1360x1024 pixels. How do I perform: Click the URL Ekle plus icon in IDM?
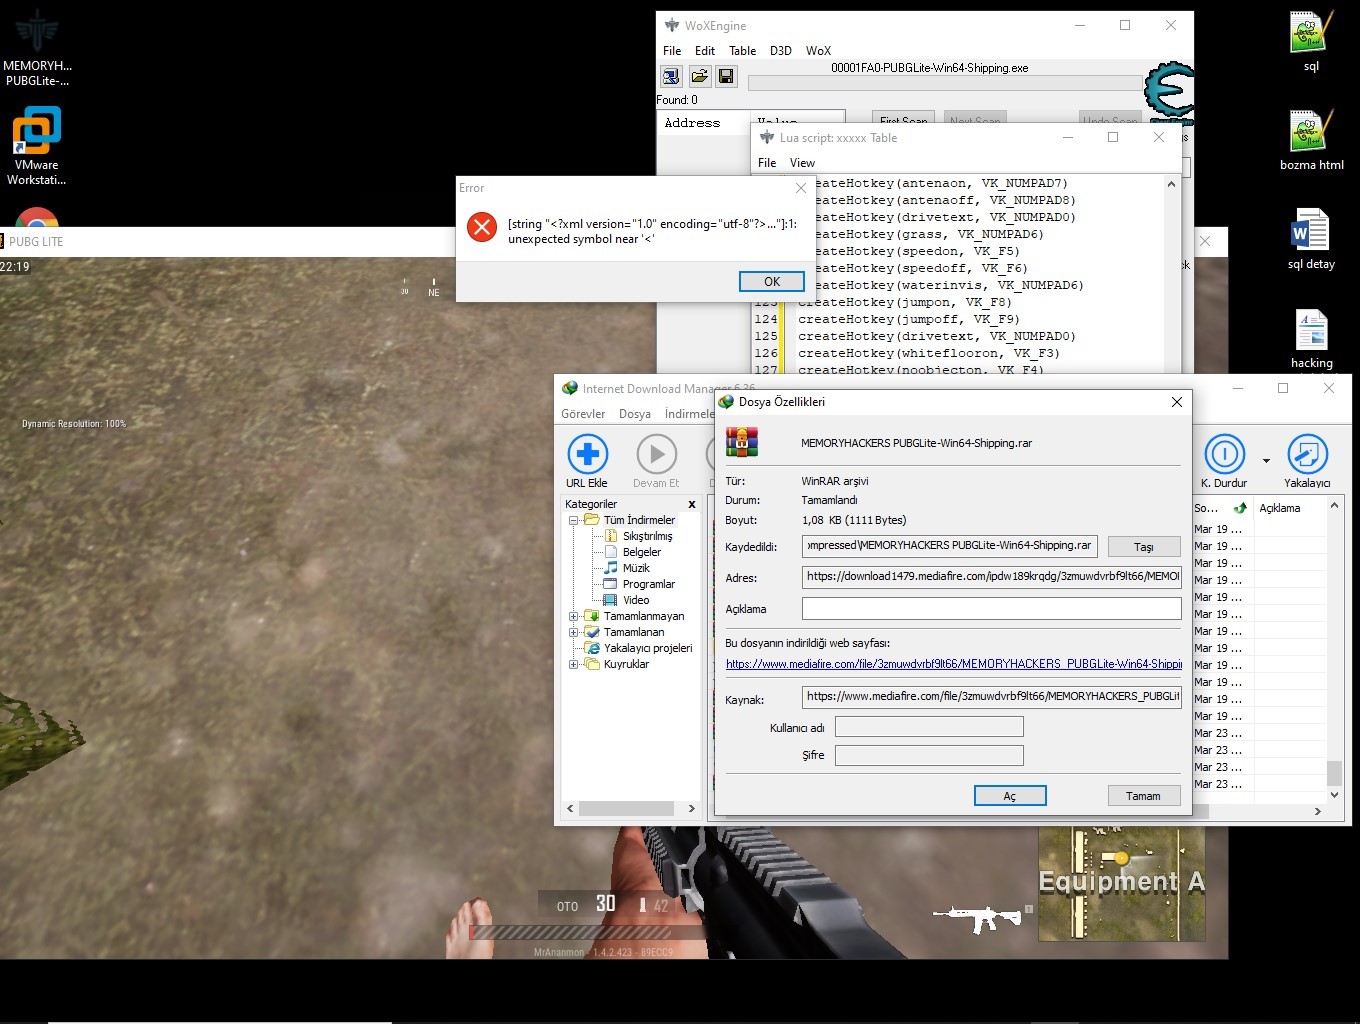click(587, 454)
